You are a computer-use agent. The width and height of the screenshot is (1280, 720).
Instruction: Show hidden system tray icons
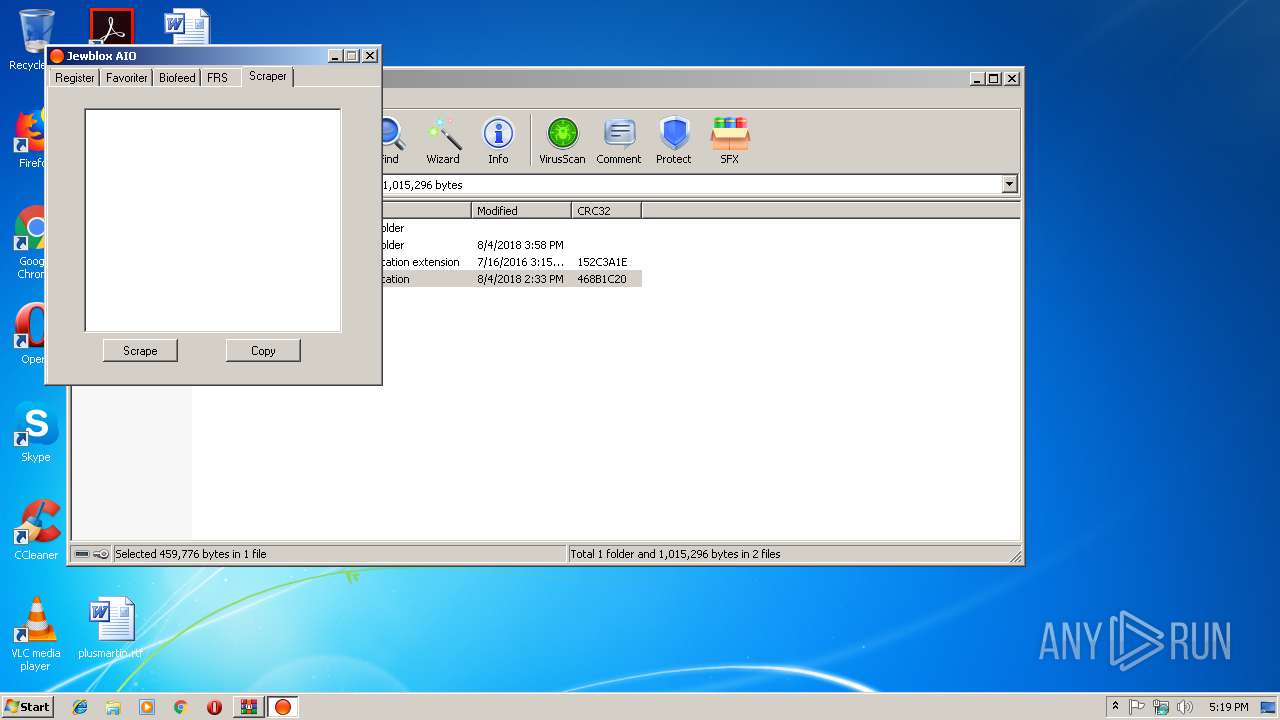point(1115,707)
